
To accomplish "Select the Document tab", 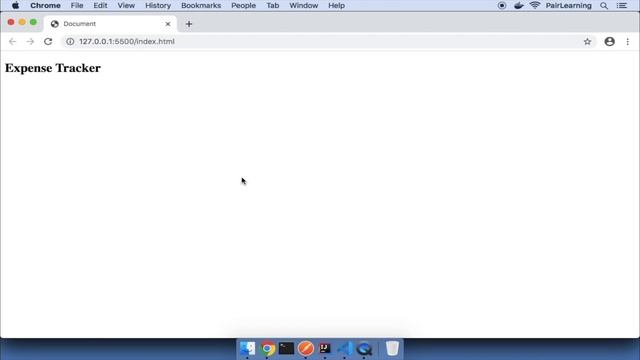I will pos(110,24).
